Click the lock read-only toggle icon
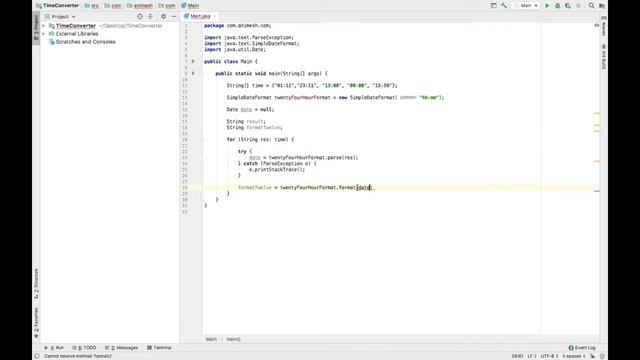 pyautogui.click(x=592, y=356)
